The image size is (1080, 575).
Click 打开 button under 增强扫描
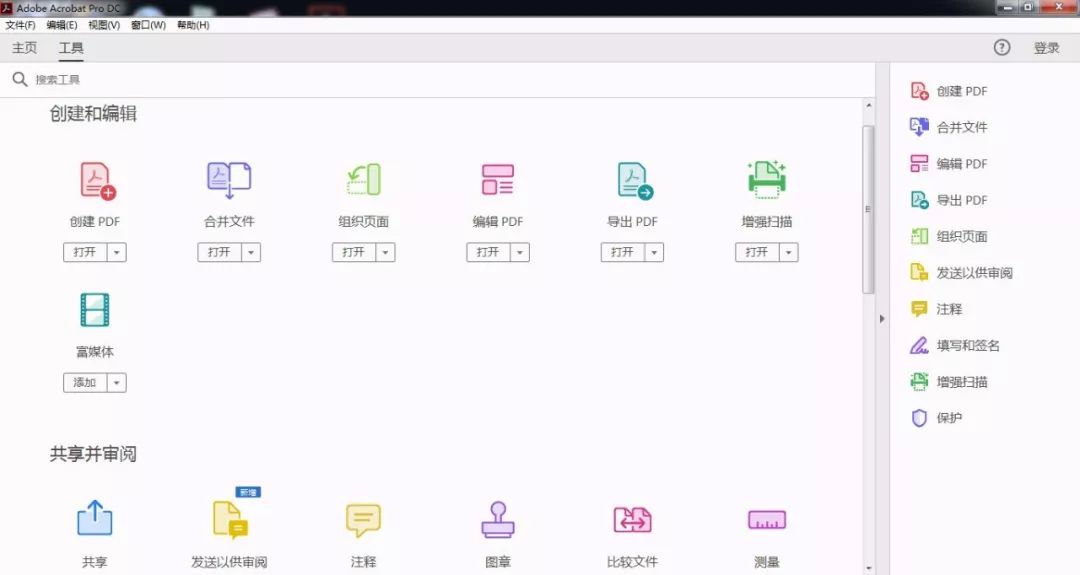click(756, 252)
